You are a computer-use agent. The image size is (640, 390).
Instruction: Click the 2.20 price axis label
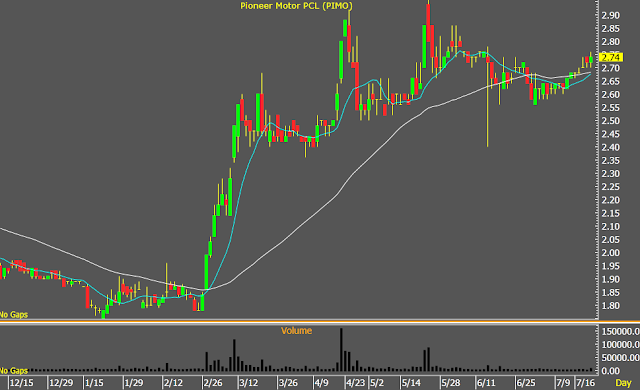(x=610, y=200)
